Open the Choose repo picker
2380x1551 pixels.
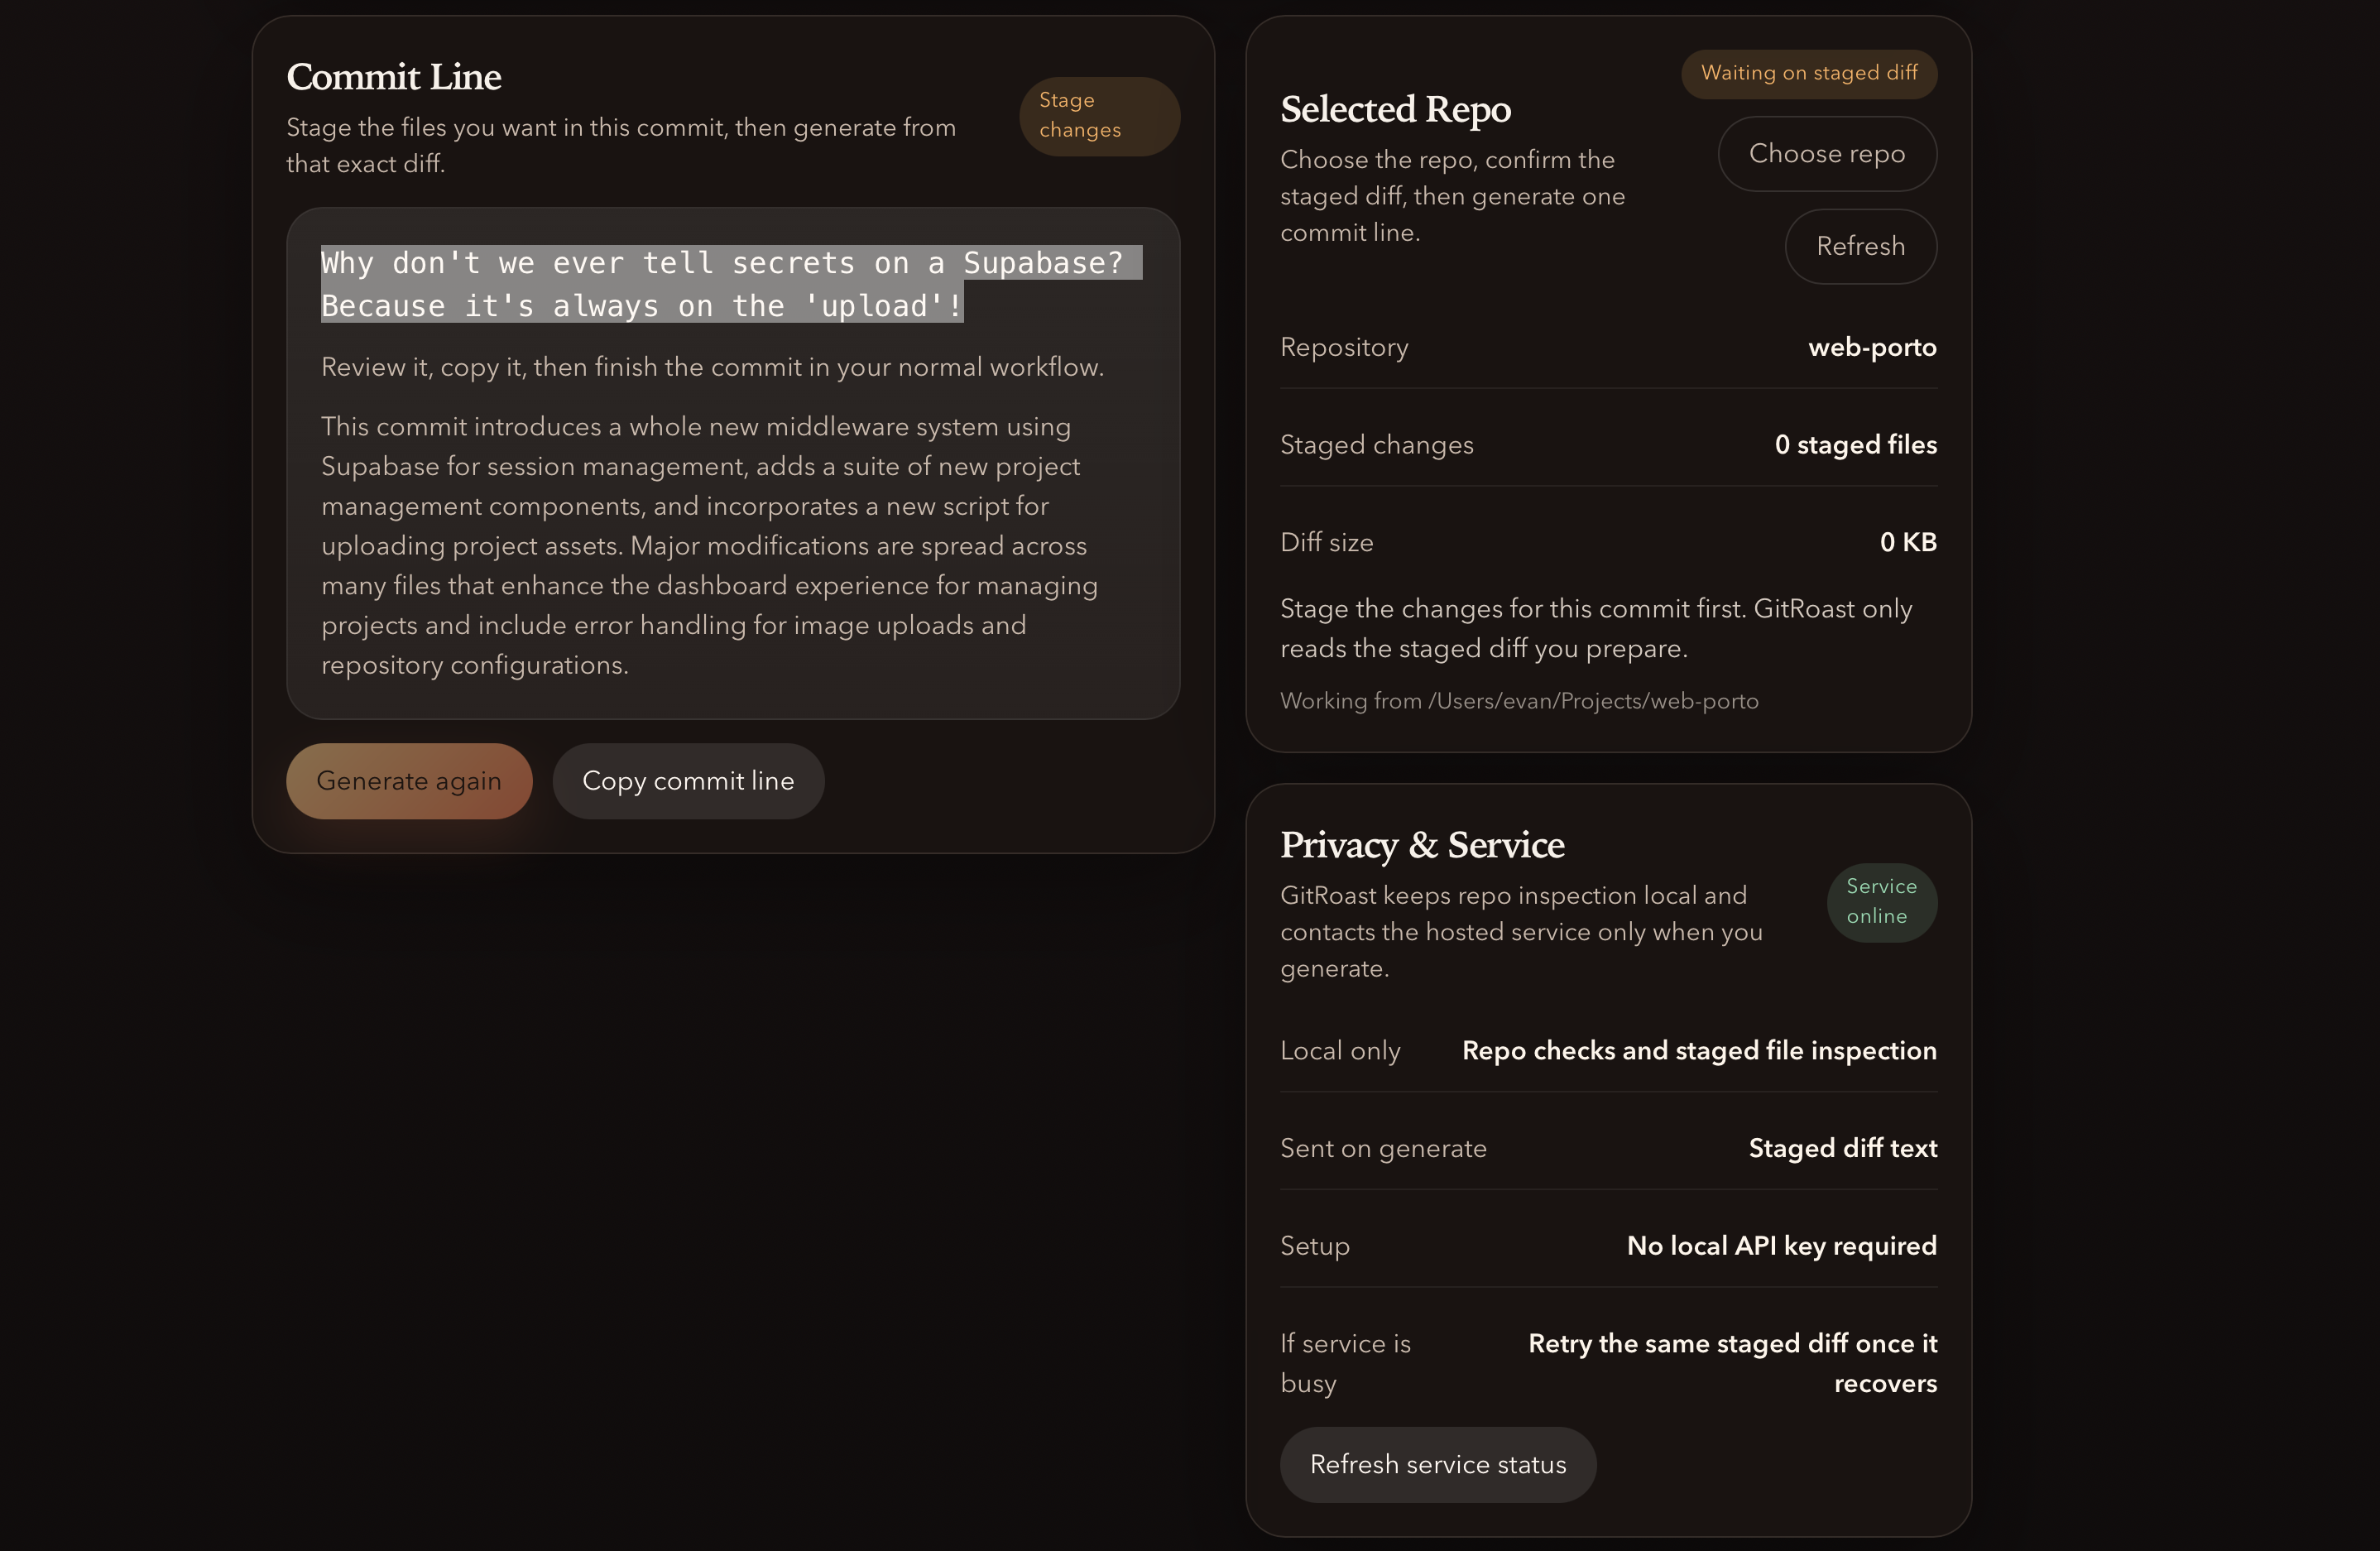point(1826,154)
